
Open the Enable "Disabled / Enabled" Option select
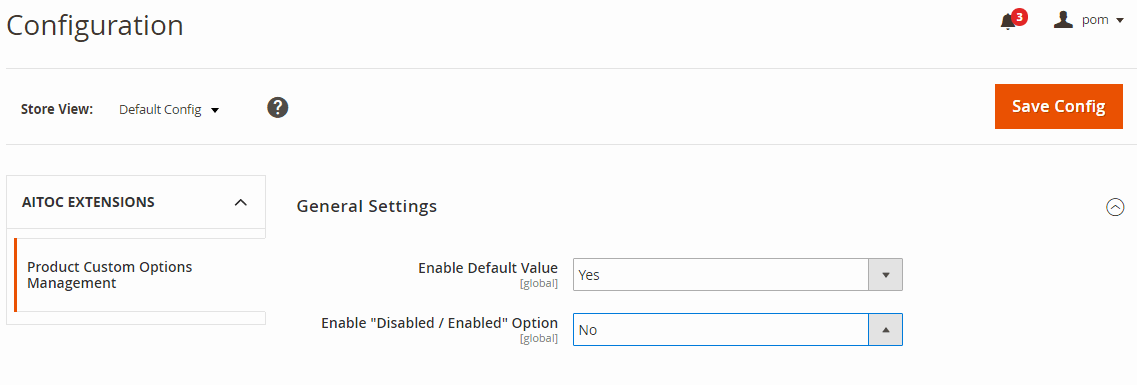(737, 330)
